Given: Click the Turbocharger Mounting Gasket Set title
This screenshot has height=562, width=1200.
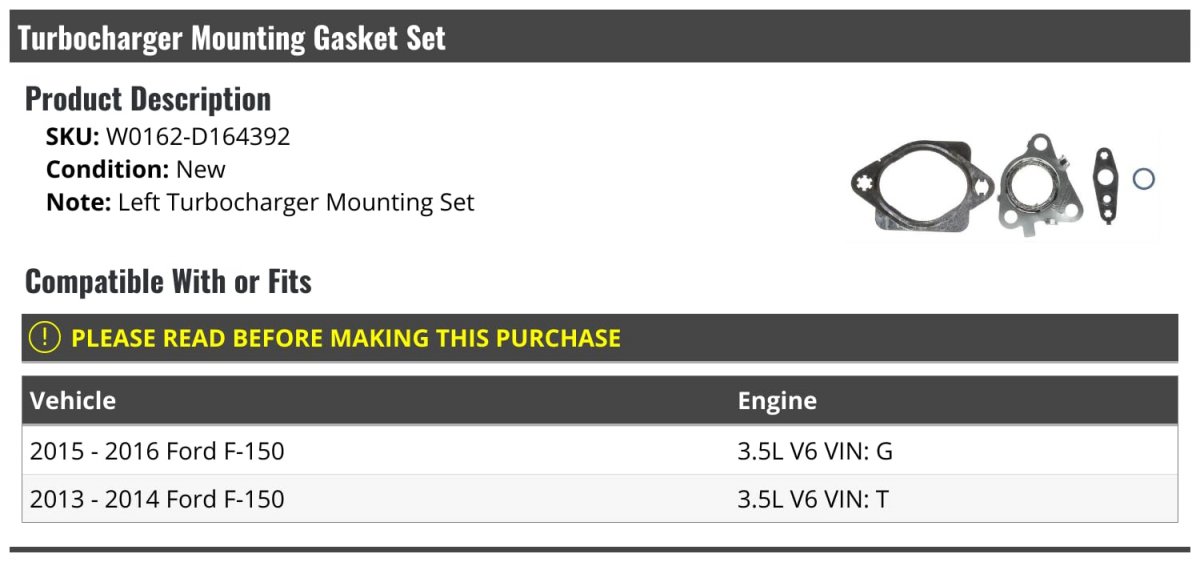Looking at the screenshot, I should [232, 38].
